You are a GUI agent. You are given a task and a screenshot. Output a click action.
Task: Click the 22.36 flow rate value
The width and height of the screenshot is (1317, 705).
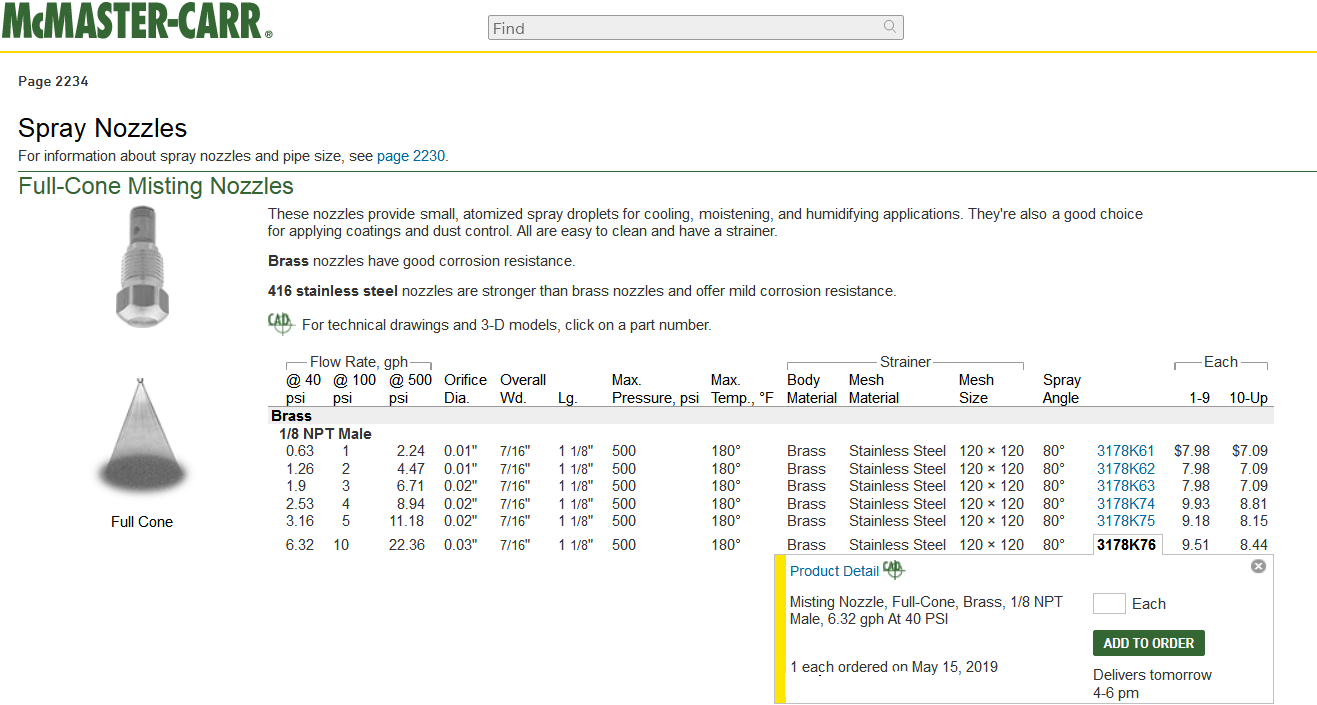[407, 545]
